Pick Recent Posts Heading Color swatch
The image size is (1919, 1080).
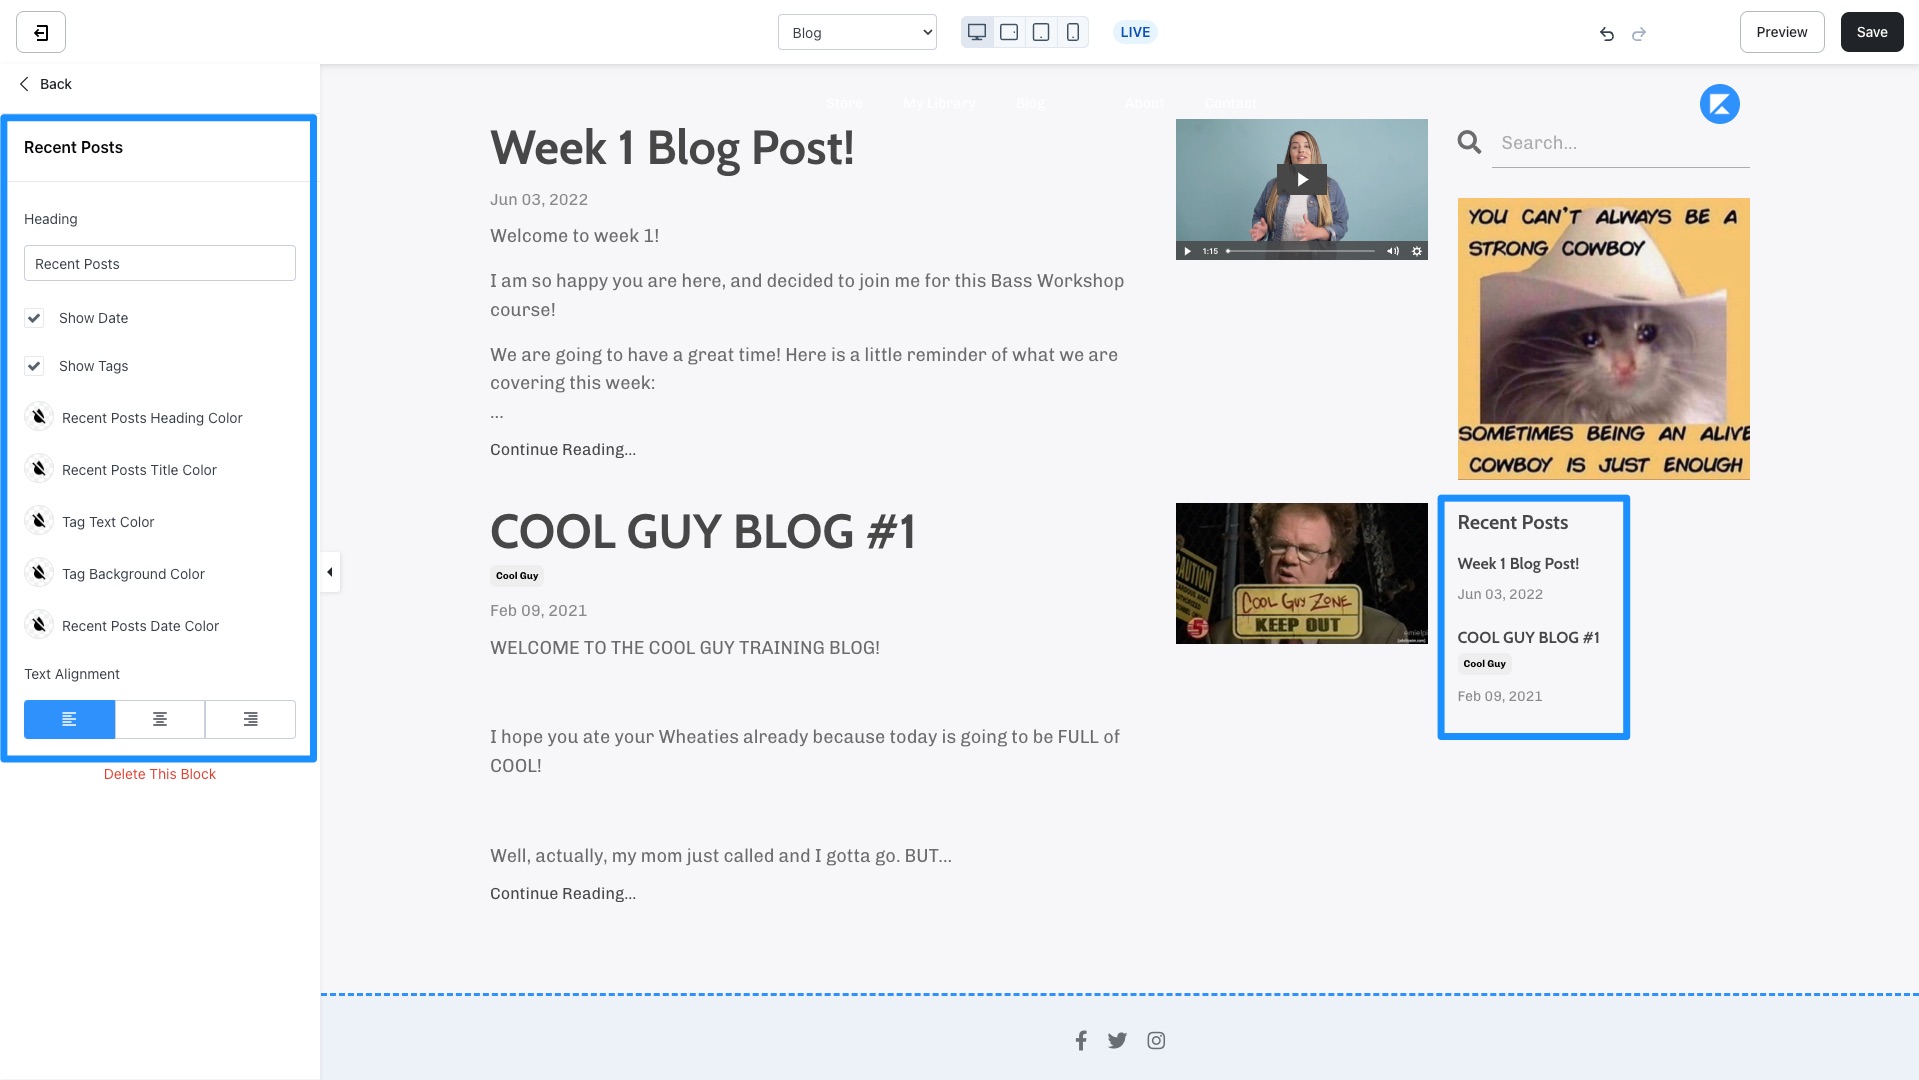(39, 417)
